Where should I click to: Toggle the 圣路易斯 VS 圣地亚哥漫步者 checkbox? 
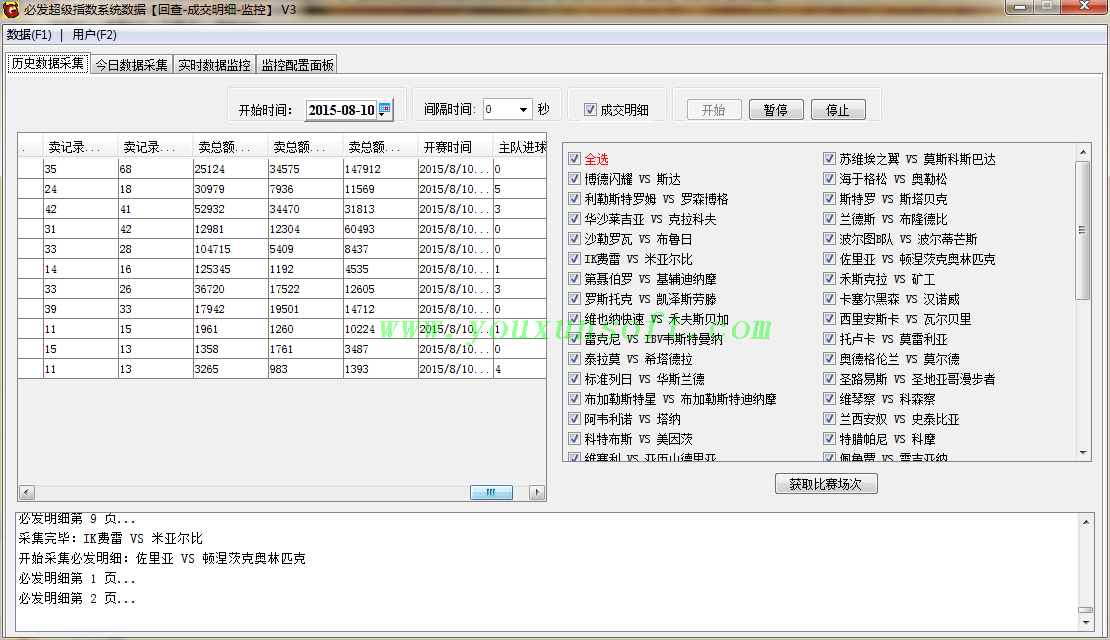829,379
